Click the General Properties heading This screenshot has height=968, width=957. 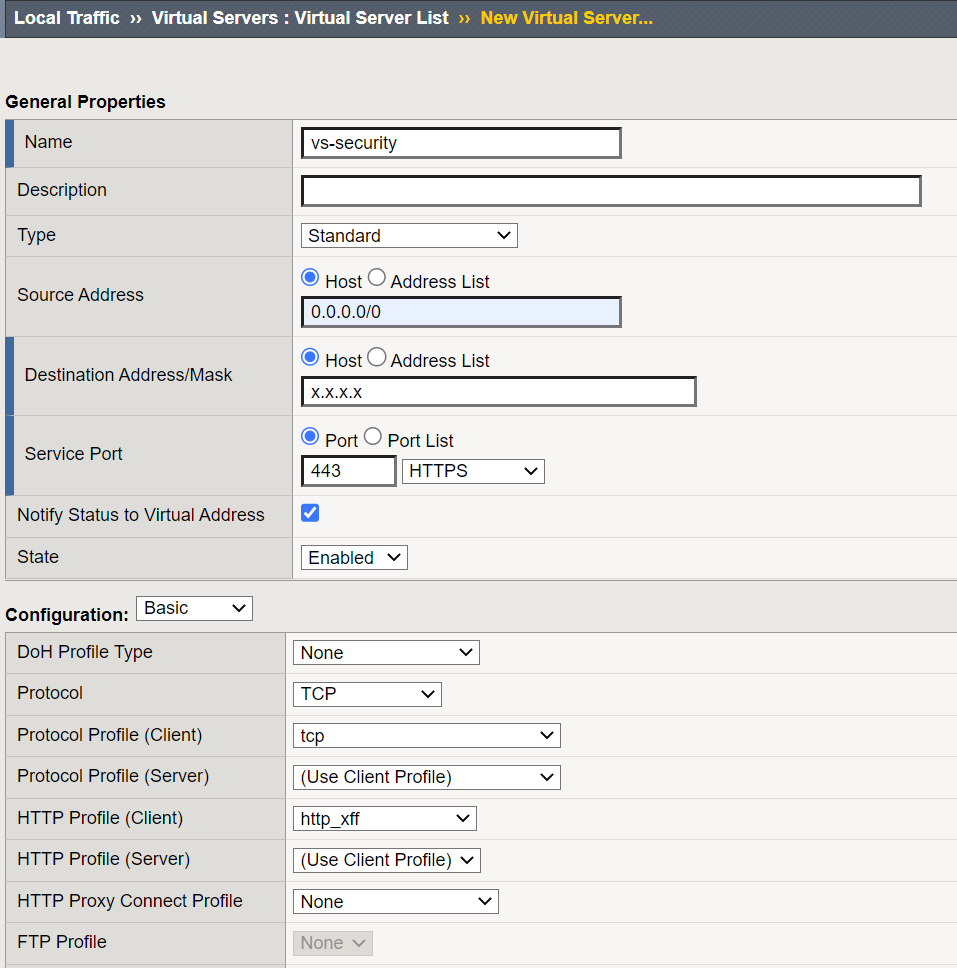[85, 102]
